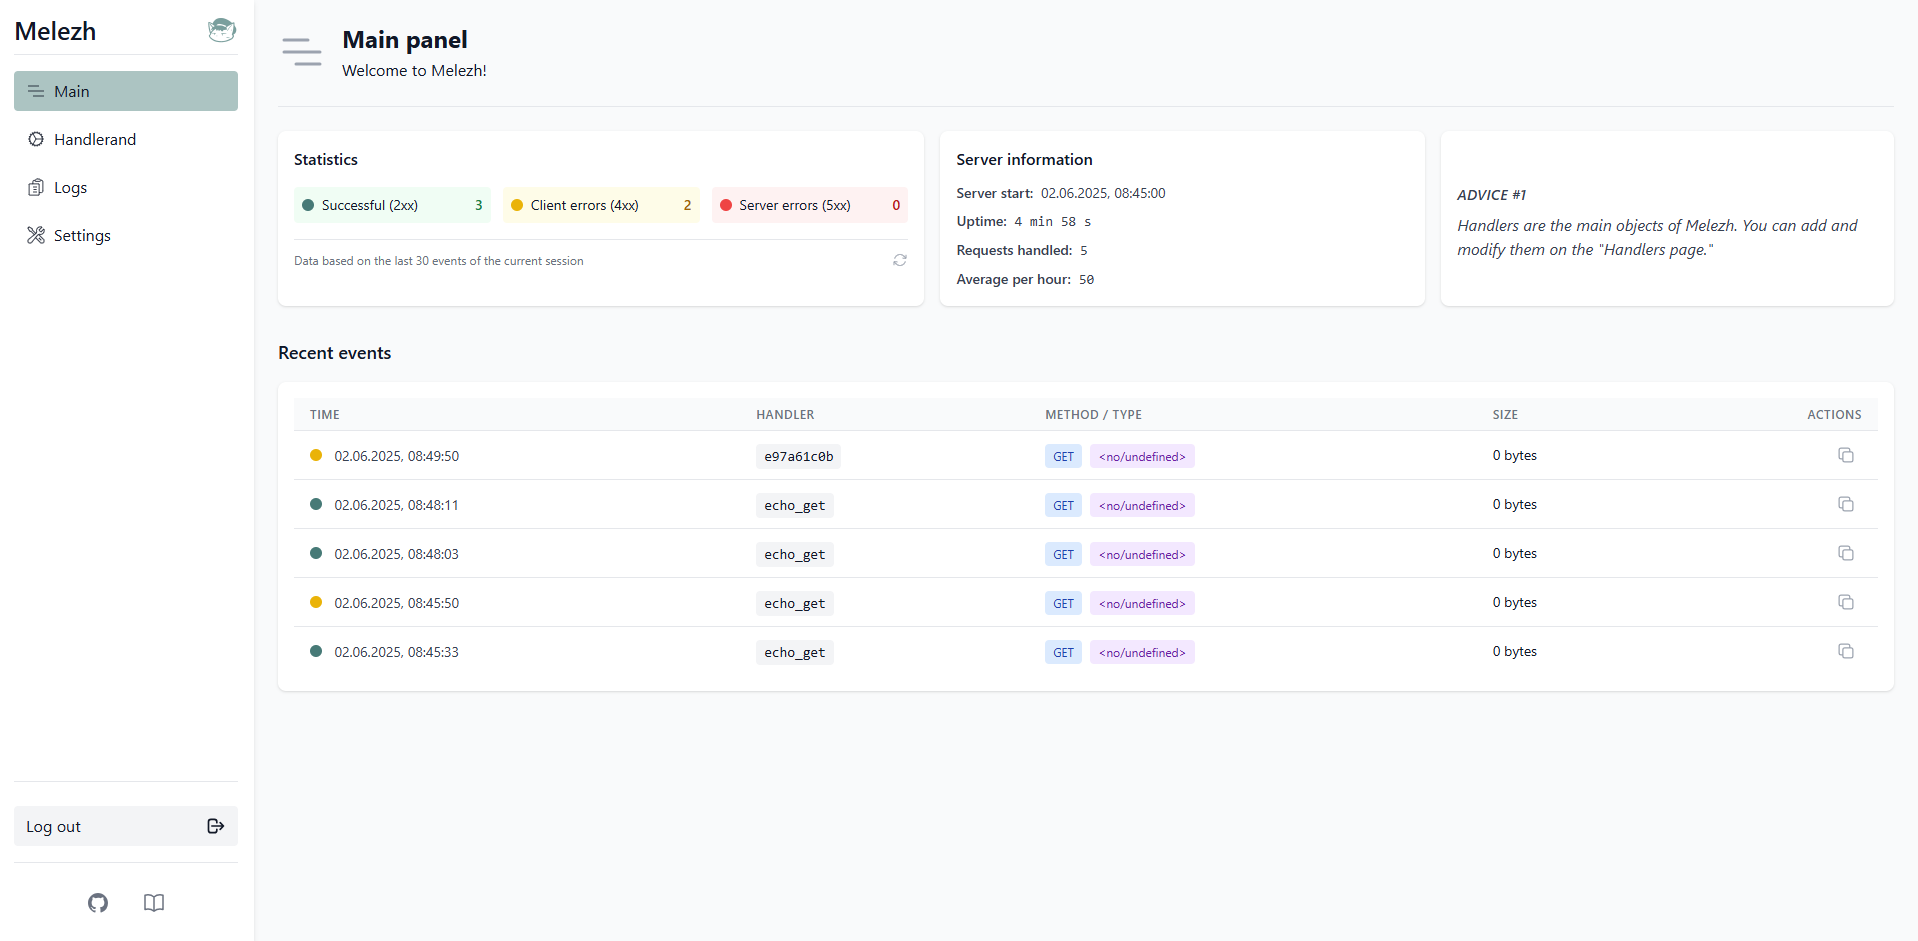Click the Settings tools icon
Viewport: 1918px width, 941px height.
point(36,235)
